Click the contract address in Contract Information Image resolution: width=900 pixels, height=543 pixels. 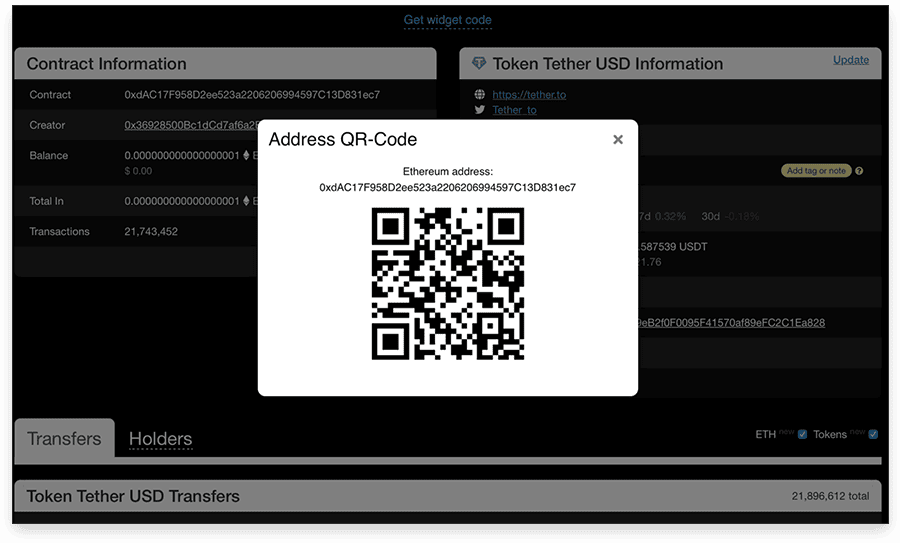[x=252, y=95]
